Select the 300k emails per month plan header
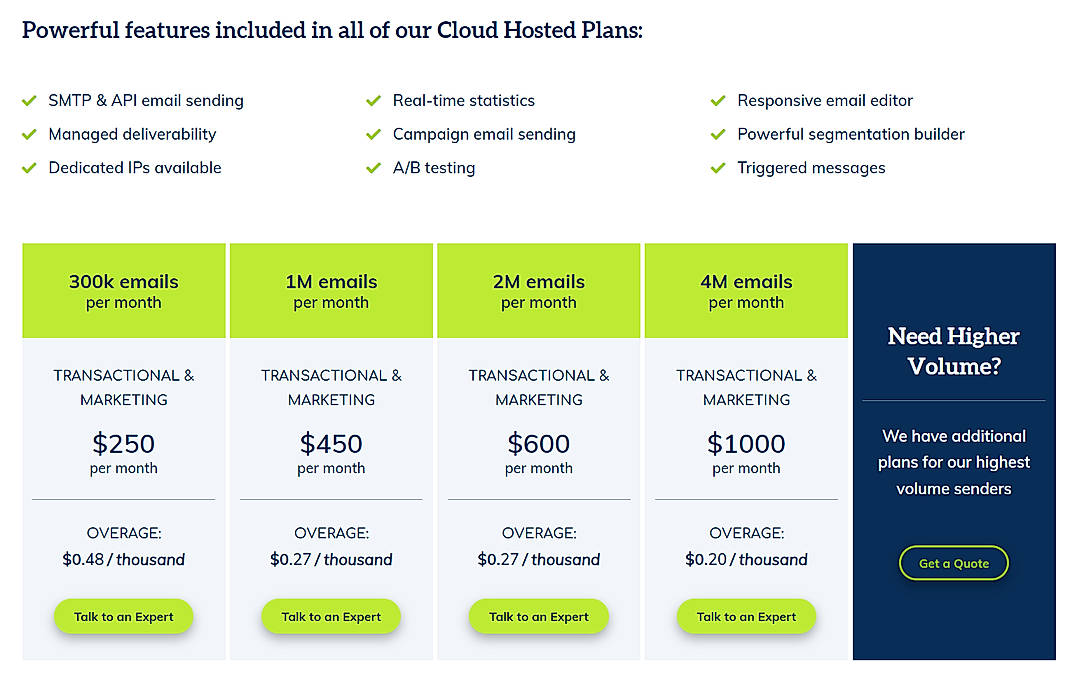Image resolution: width=1070 pixels, height=678 pixels. tap(123, 290)
